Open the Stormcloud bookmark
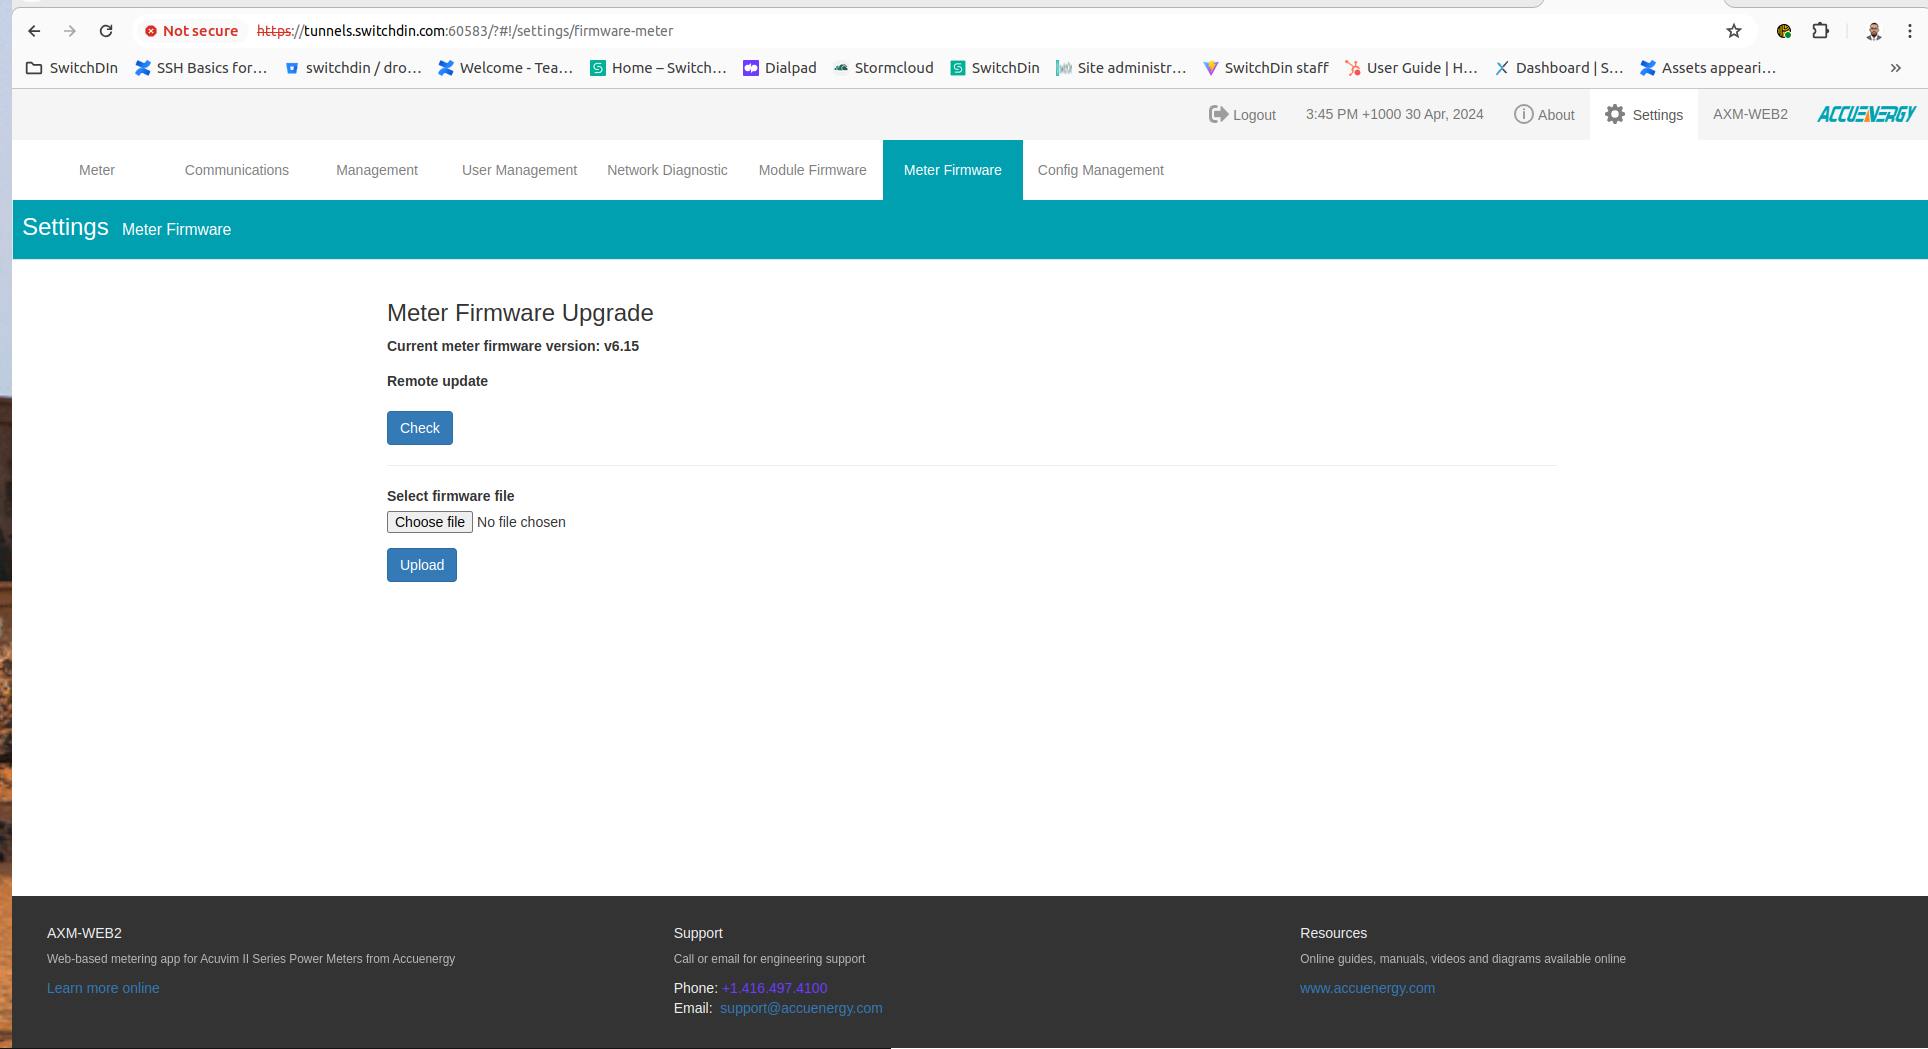The image size is (1928, 1049). 883,68
